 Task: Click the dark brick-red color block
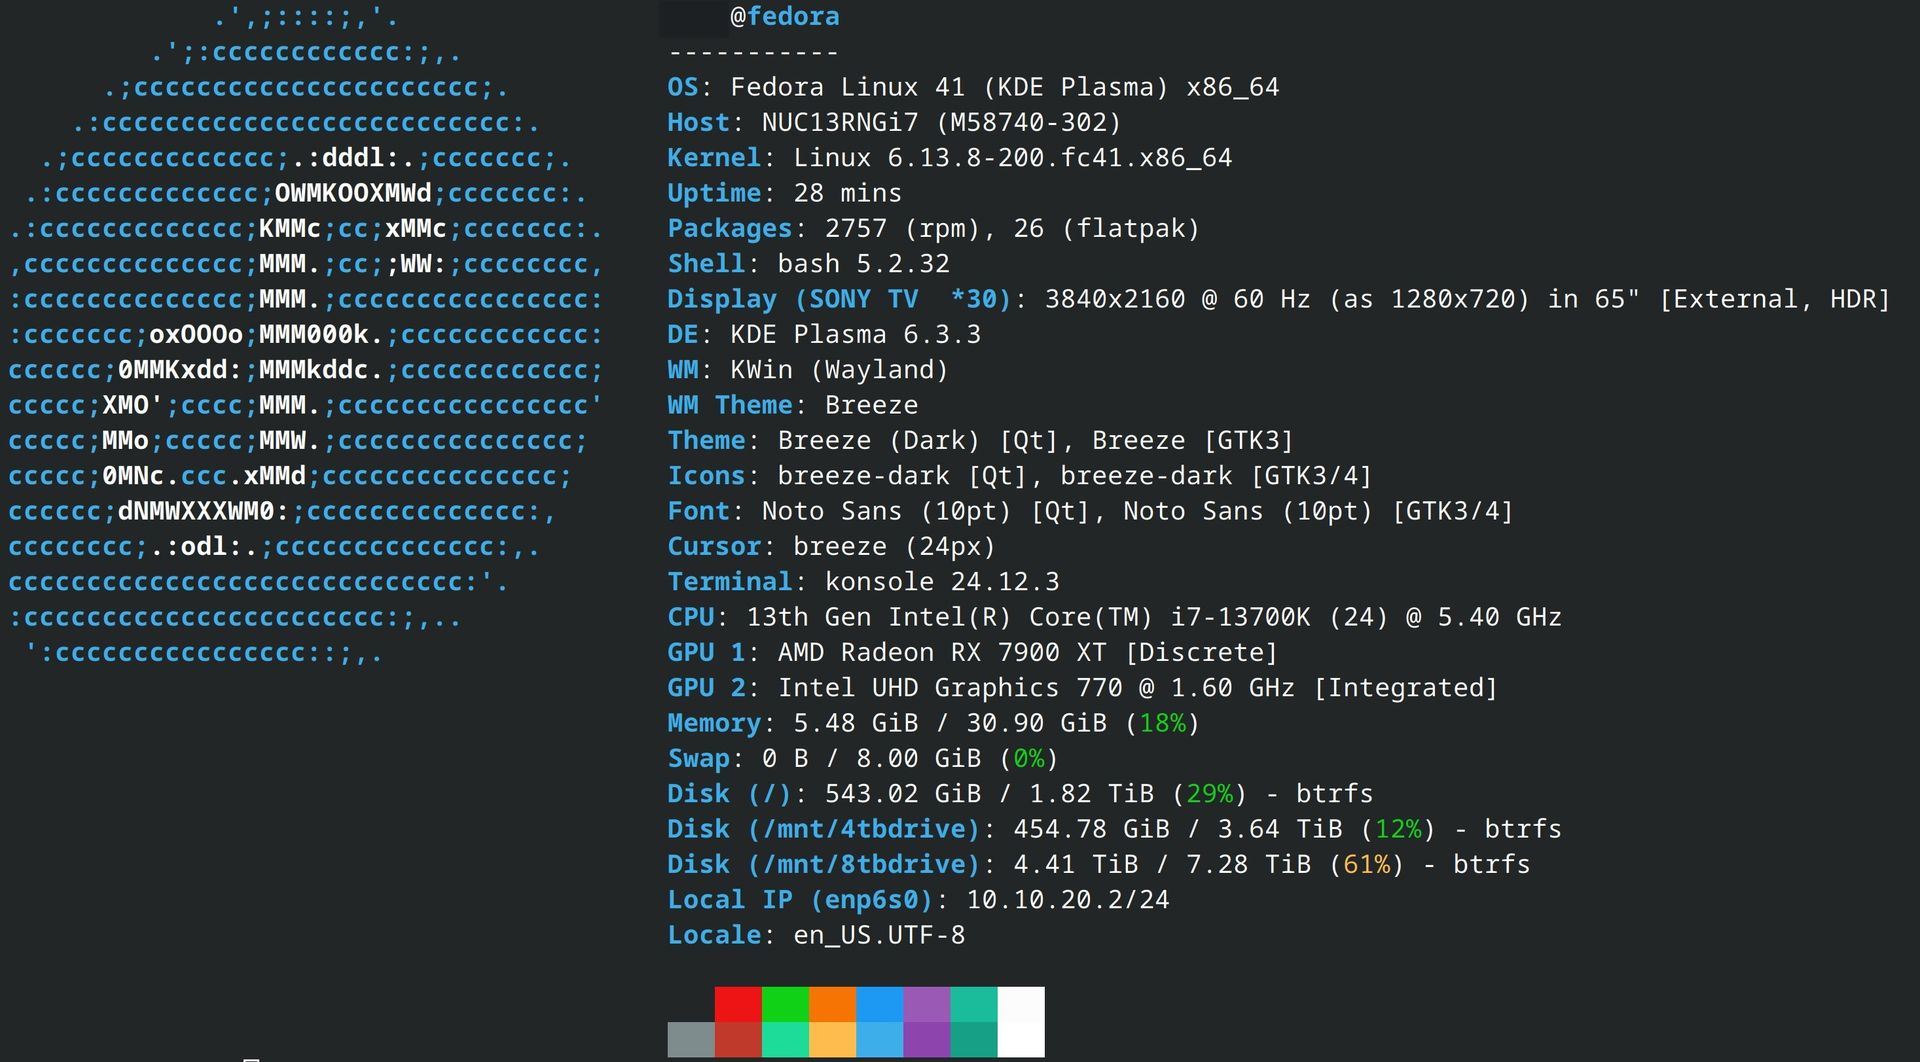click(738, 1039)
